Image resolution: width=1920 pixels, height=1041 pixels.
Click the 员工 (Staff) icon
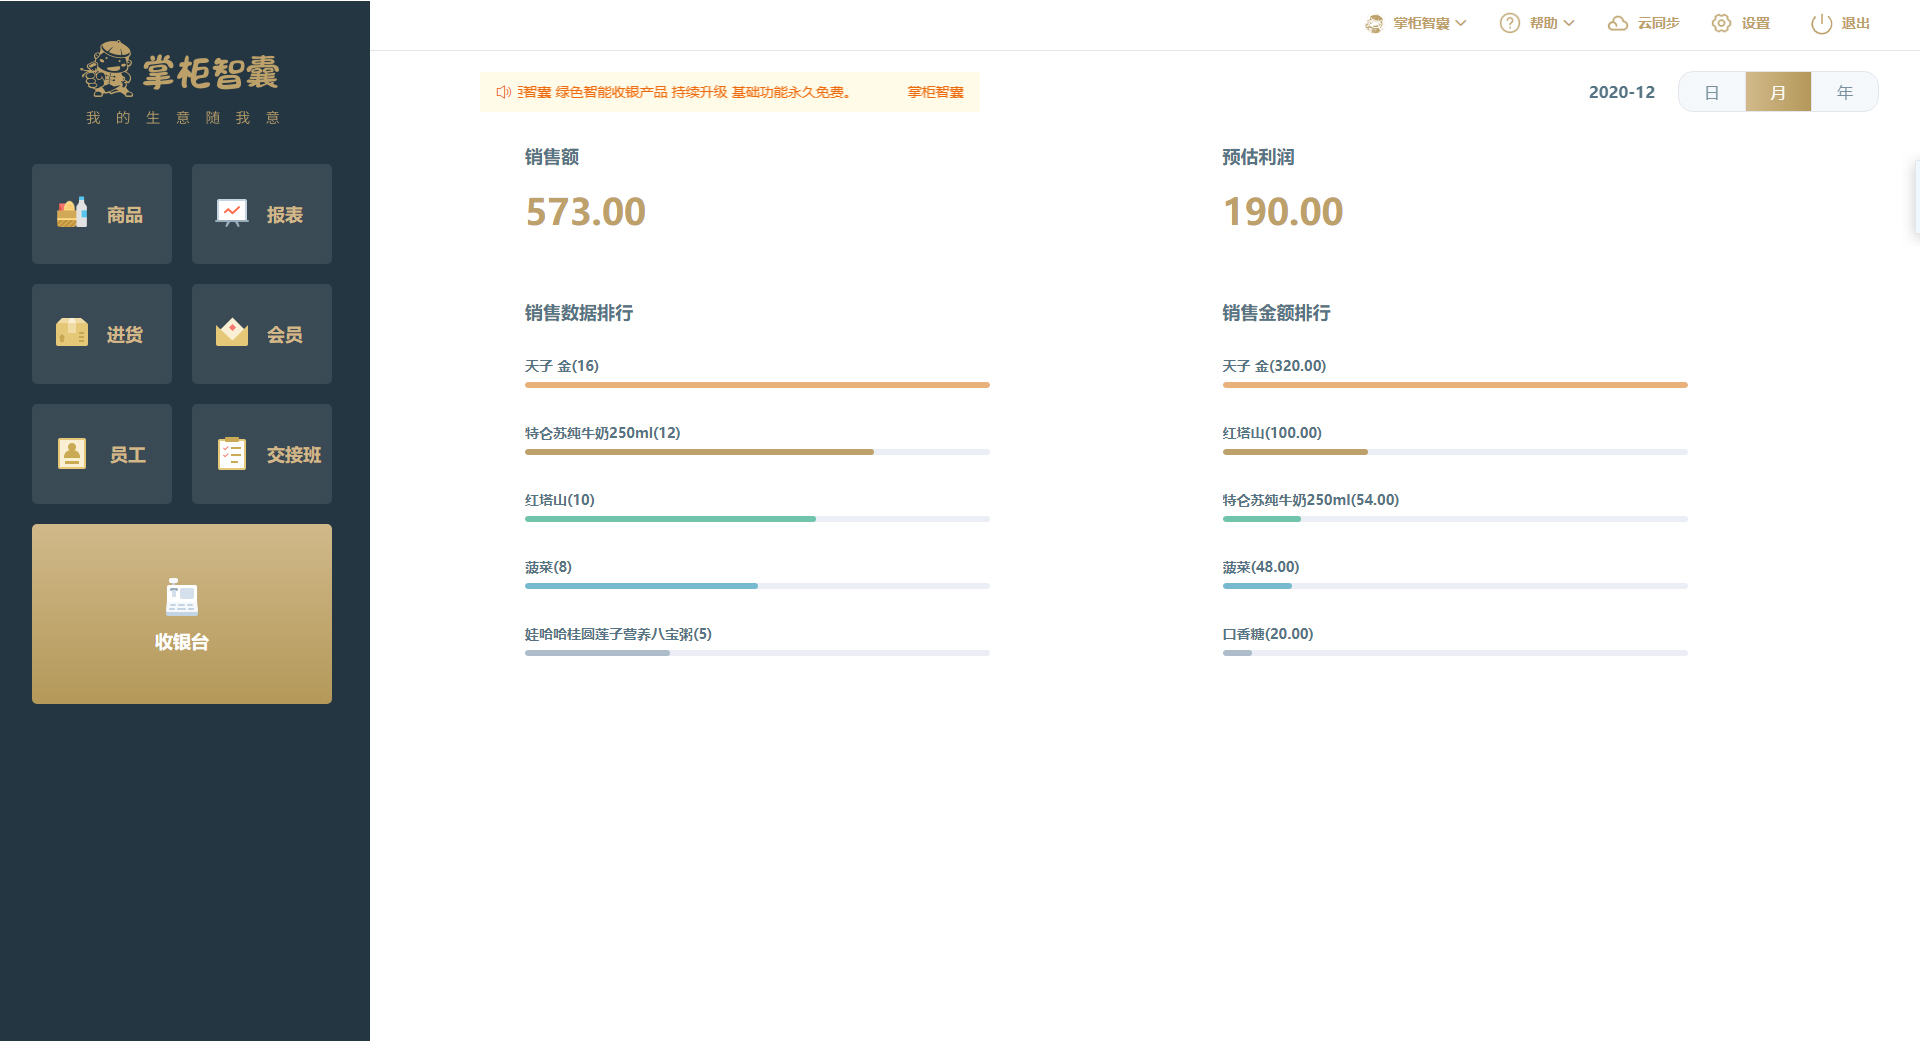pyautogui.click(x=101, y=453)
